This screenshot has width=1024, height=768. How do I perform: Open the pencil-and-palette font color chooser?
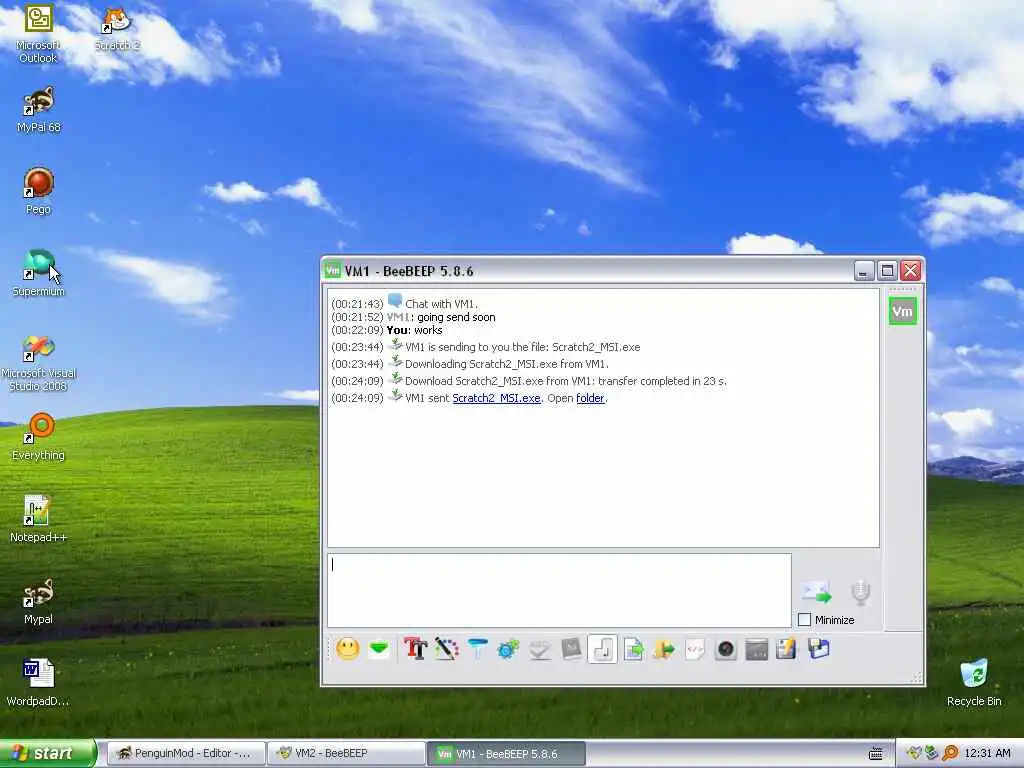tap(447, 649)
